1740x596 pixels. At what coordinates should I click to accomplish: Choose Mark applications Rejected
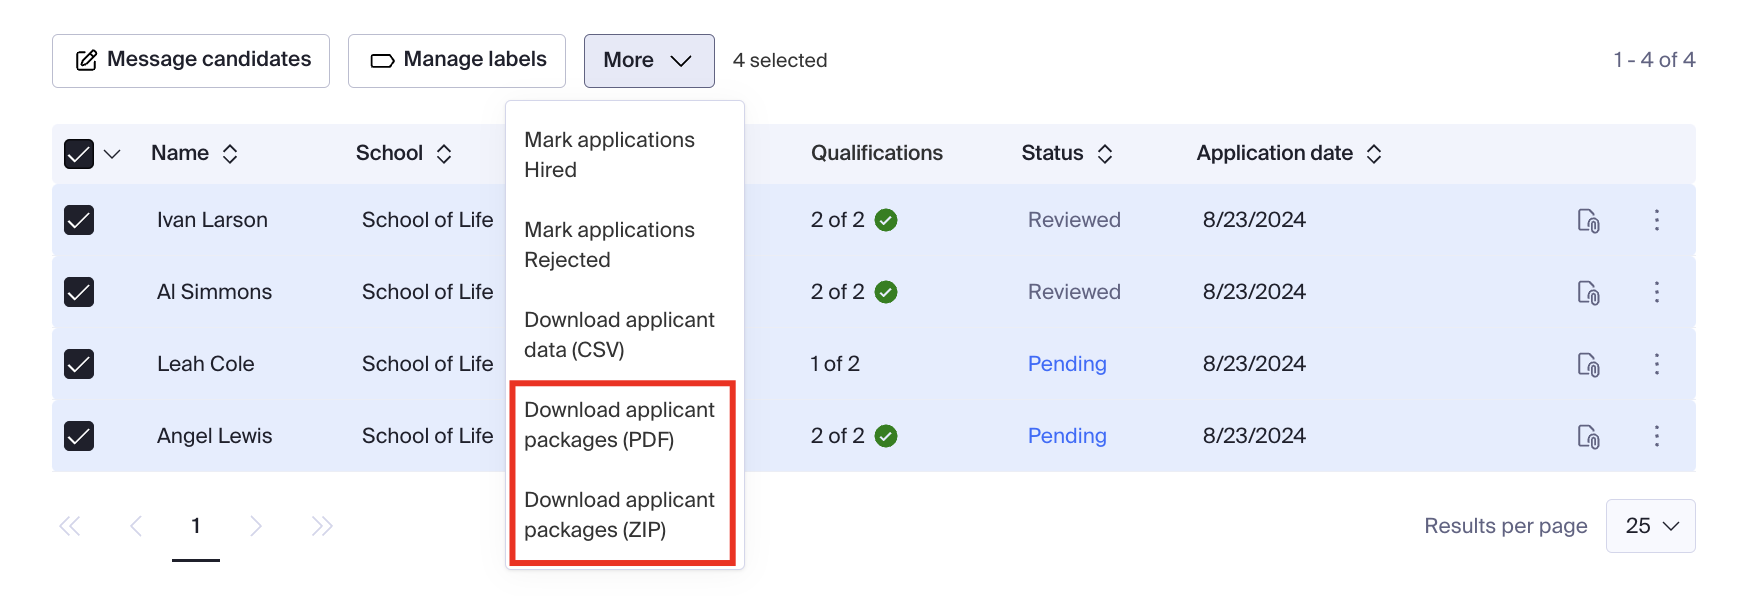624,245
